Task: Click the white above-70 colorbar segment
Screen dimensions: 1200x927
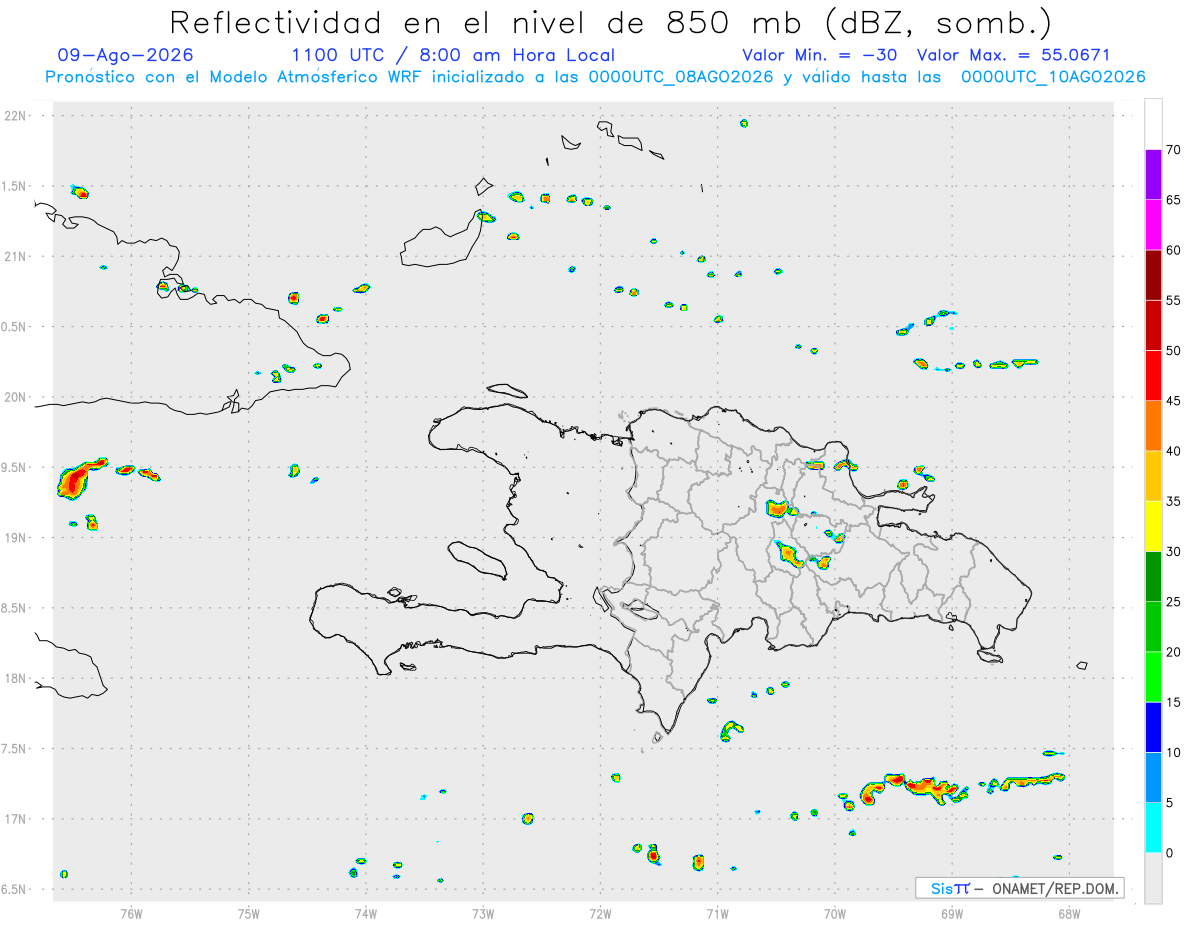Action: 1153,124
